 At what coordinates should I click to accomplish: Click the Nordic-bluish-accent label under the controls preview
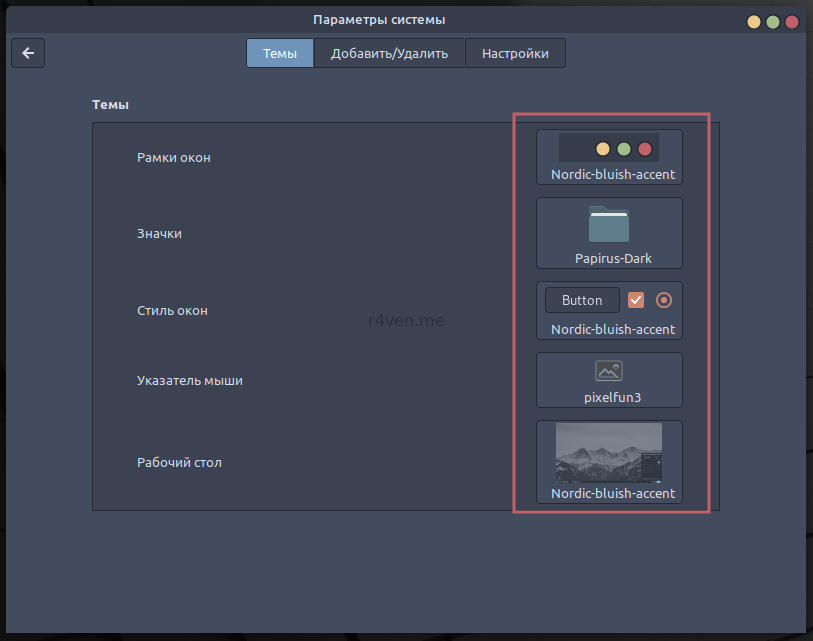pyautogui.click(x=612, y=329)
